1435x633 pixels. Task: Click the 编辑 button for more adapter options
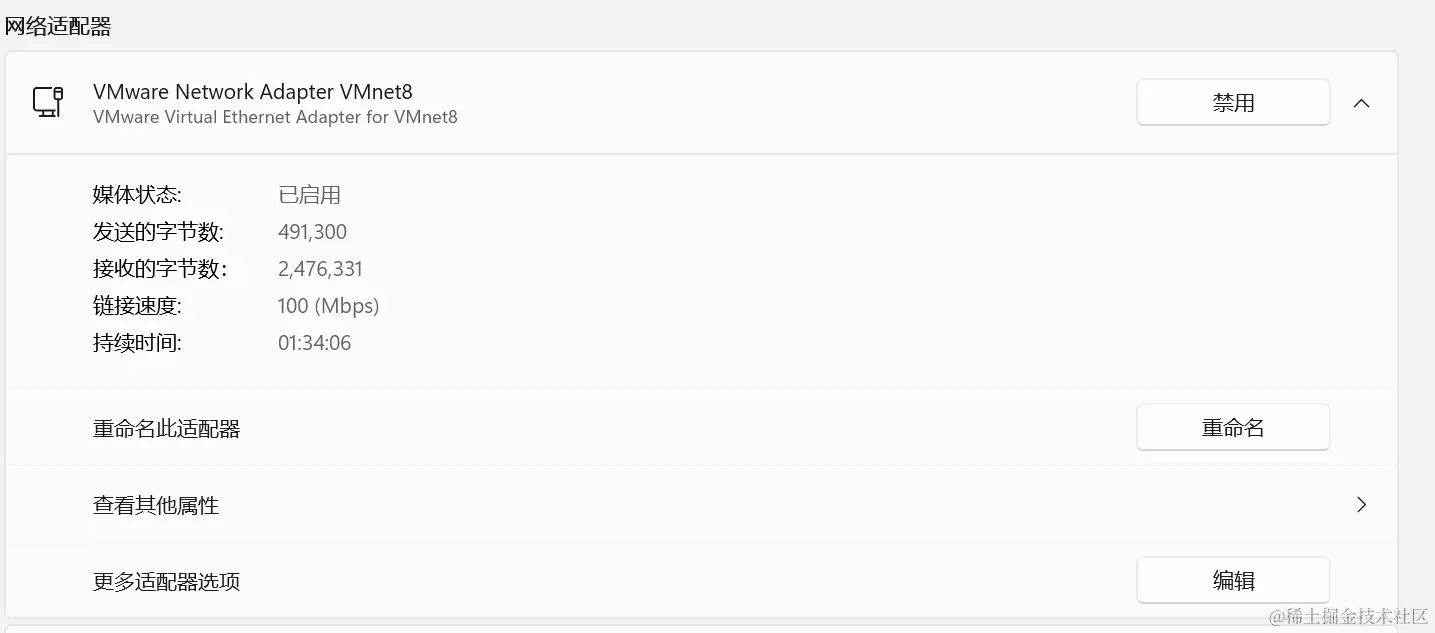(1233, 581)
